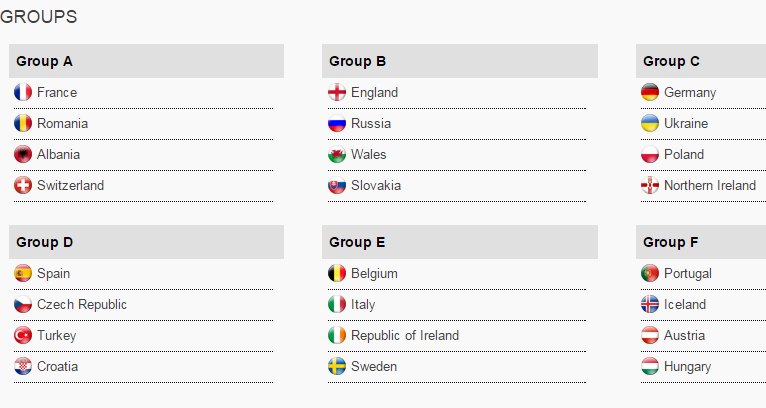
Task: Click the Sweden flag icon
Action: pos(337,366)
